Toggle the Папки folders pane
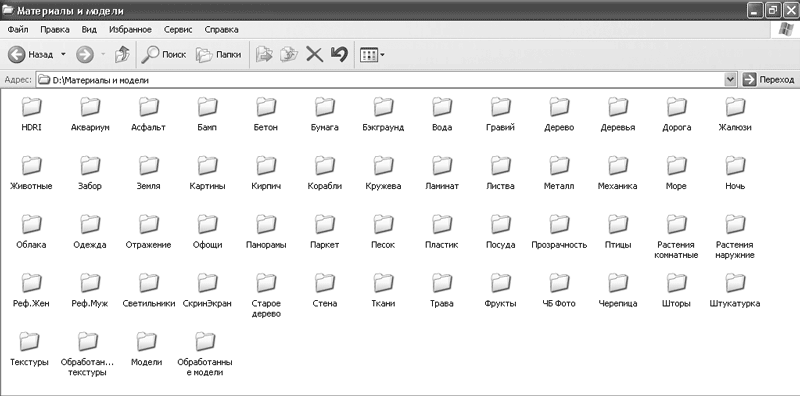Screen dimensions: 800x396 pos(219,54)
